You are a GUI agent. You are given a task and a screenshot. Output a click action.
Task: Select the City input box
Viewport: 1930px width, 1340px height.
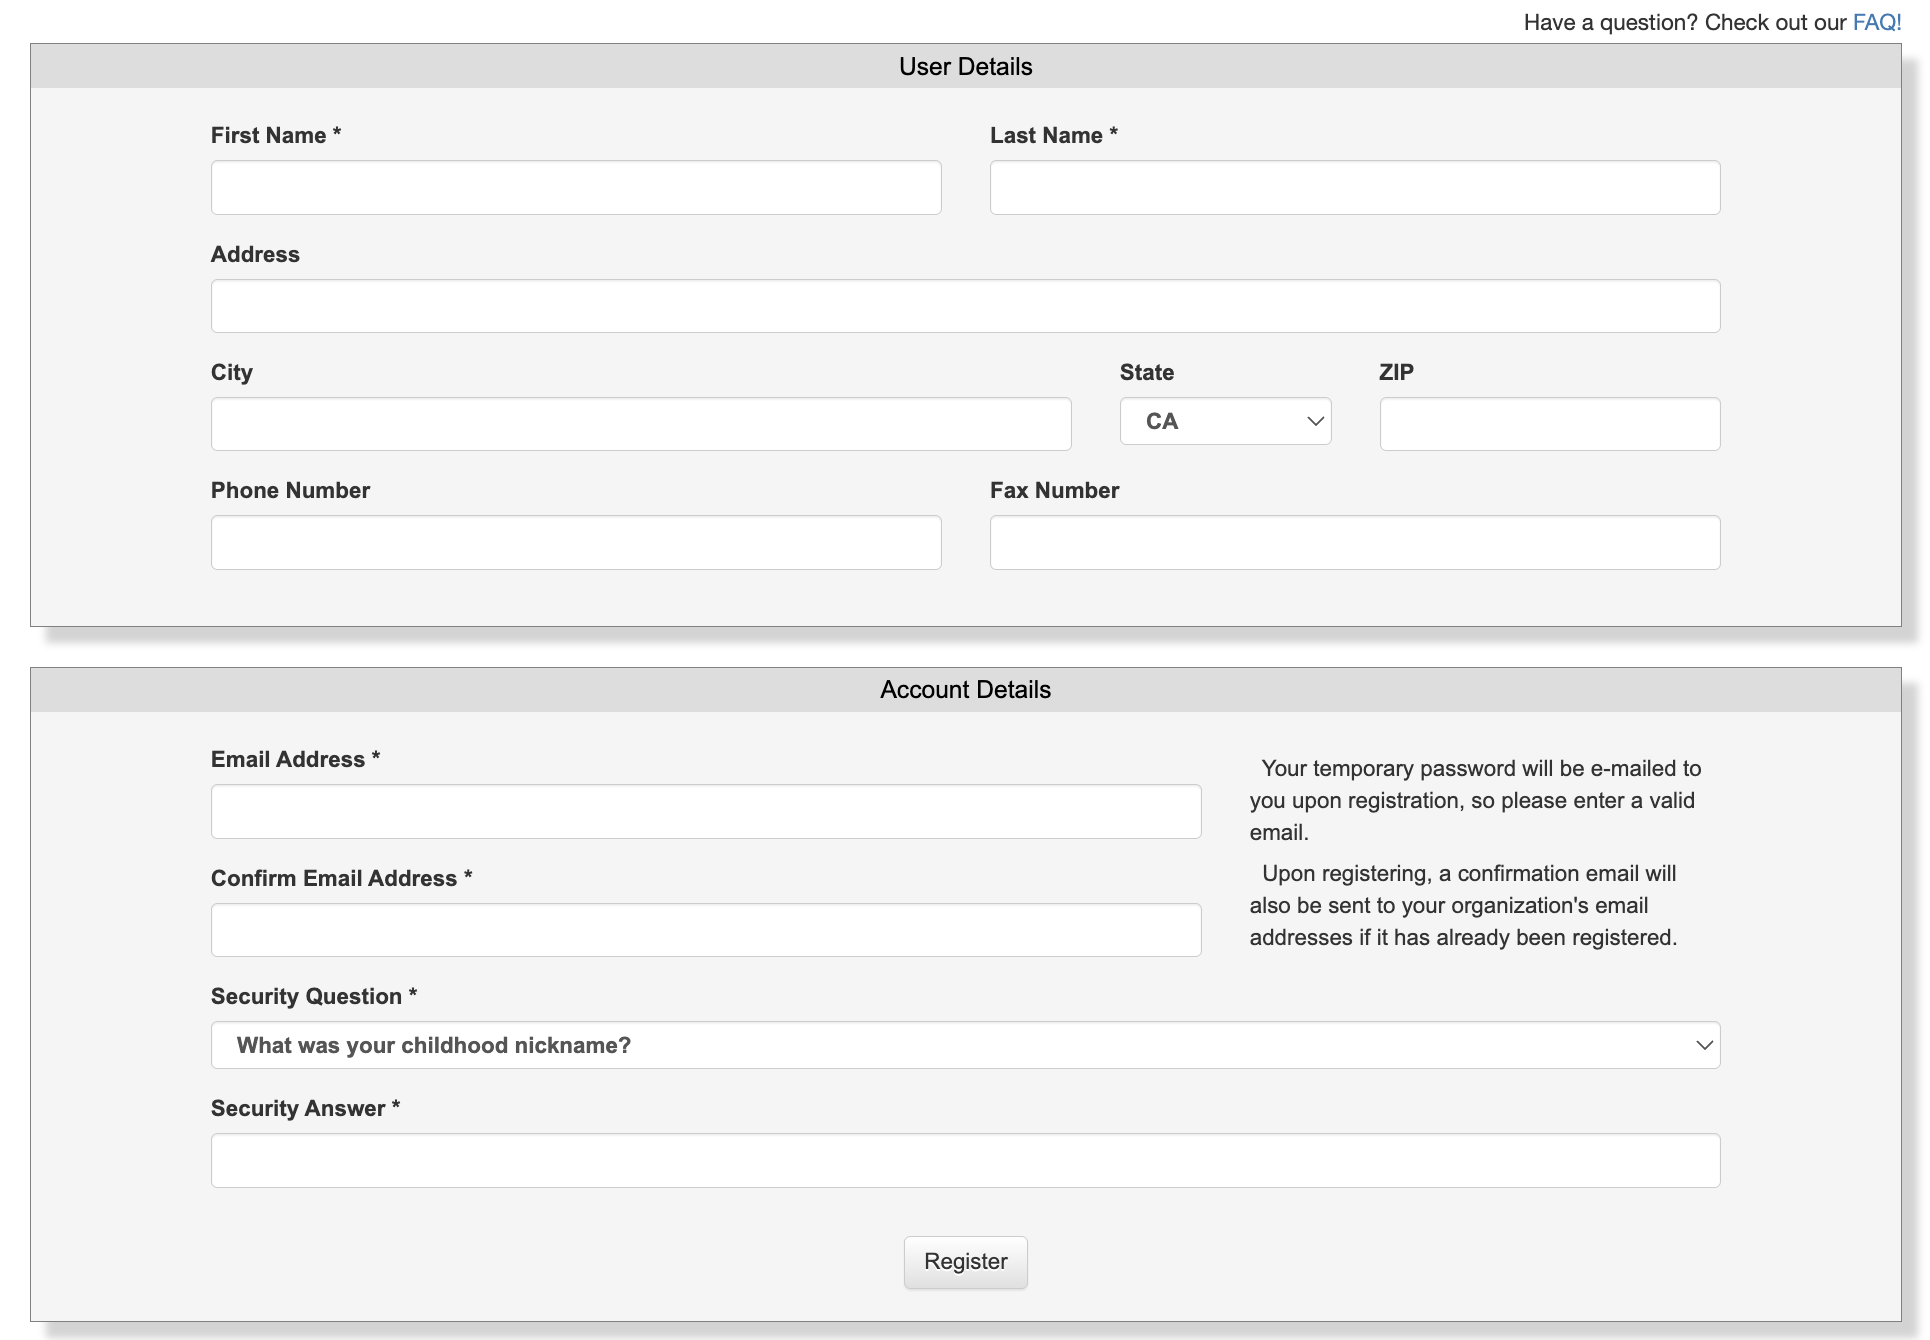[x=640, y=424]
